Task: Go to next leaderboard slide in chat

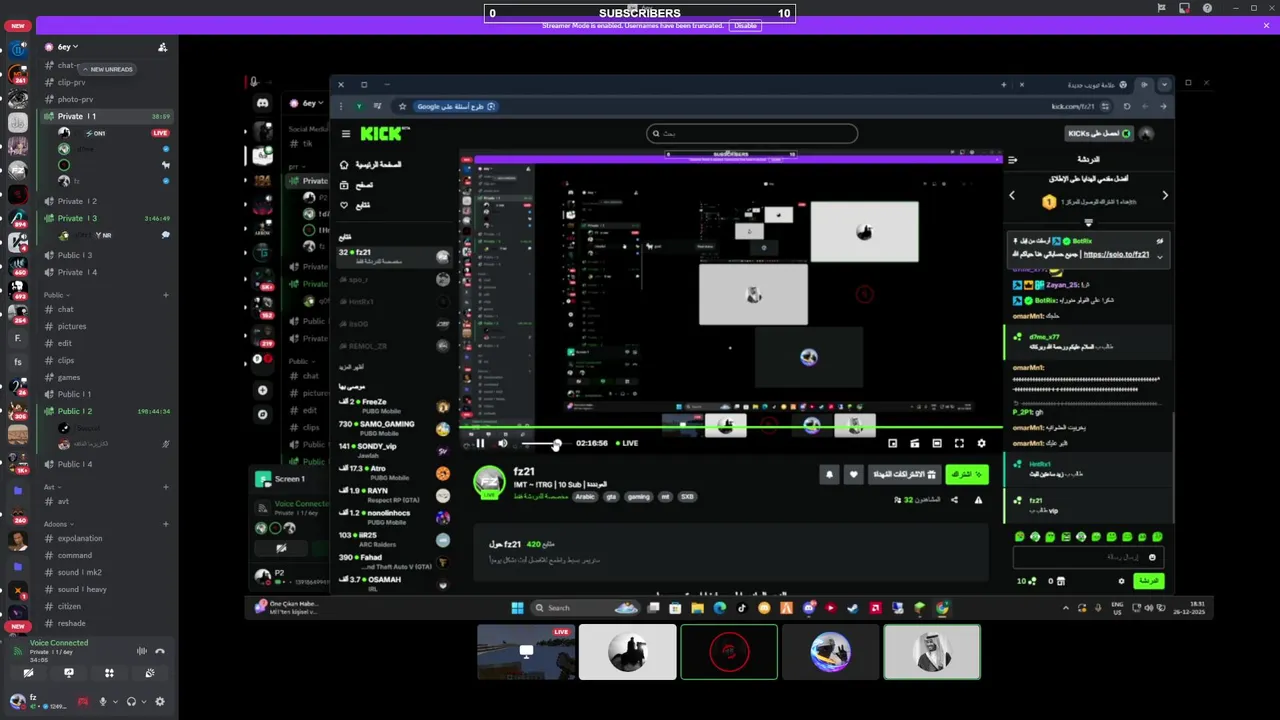Action: pyautogui.click(x=1165, y=196)
